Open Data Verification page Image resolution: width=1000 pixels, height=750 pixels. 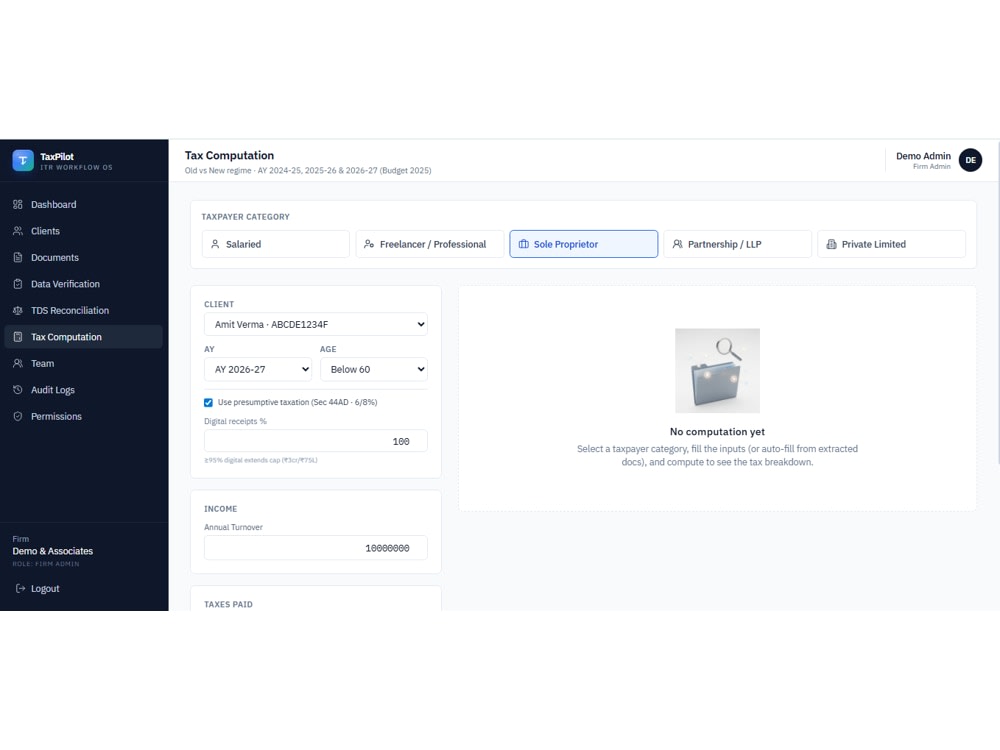(84, 284)
